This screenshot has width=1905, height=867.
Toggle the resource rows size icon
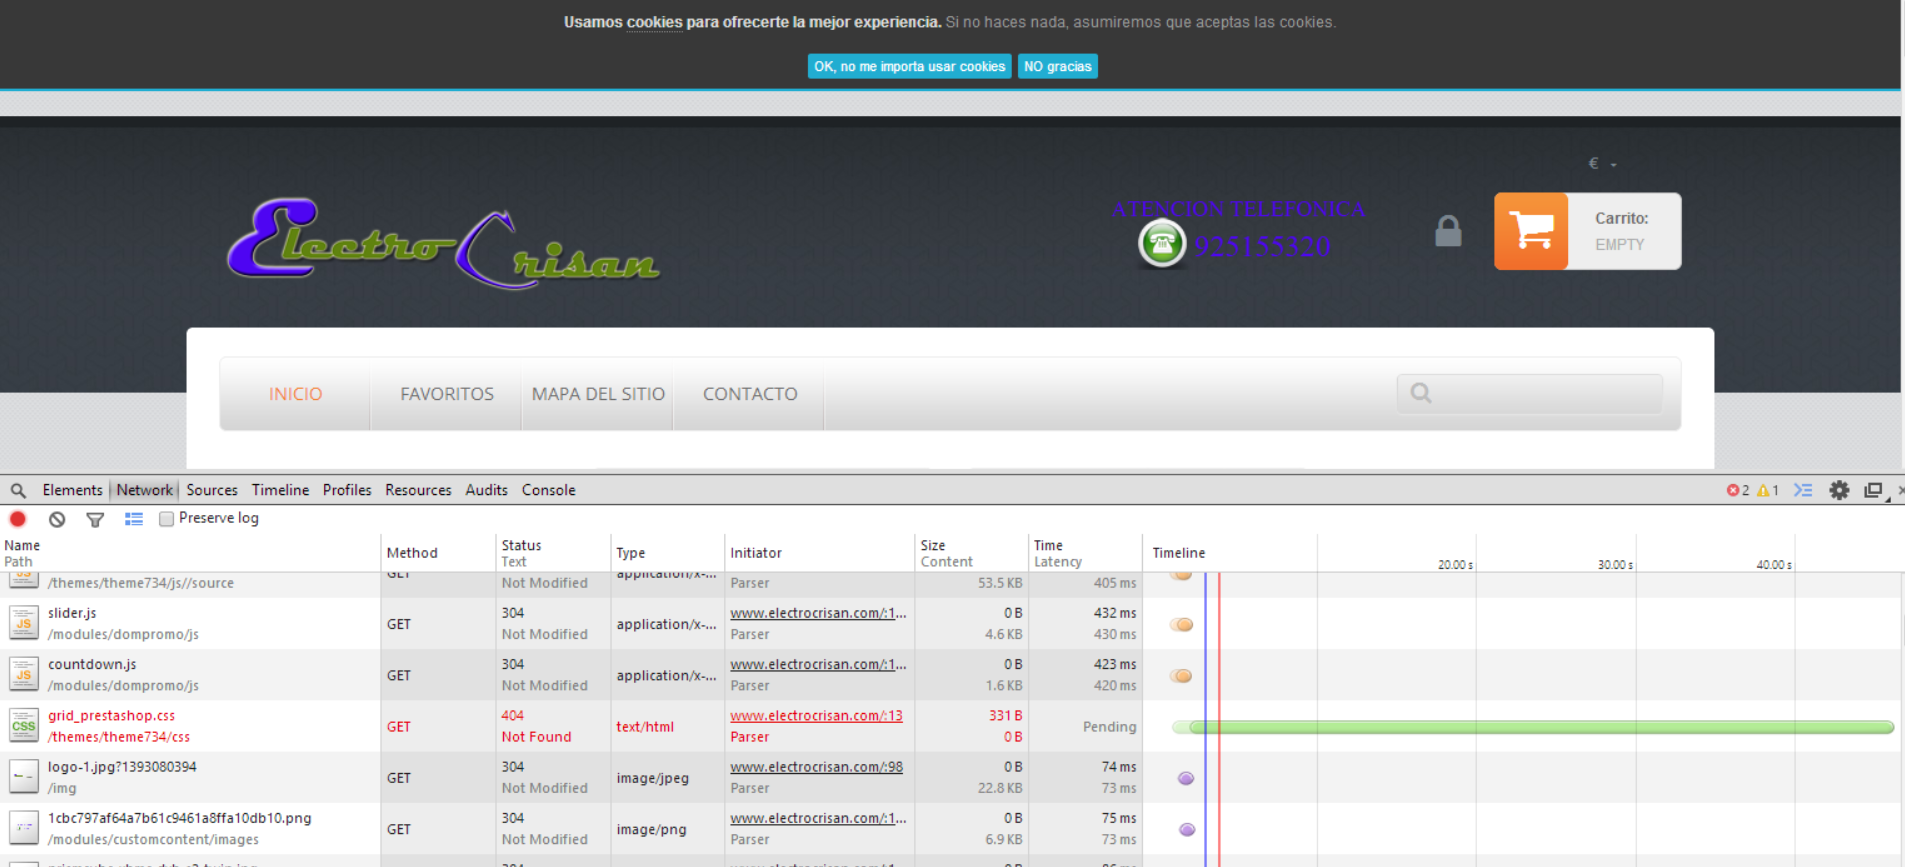click(134, 519)
